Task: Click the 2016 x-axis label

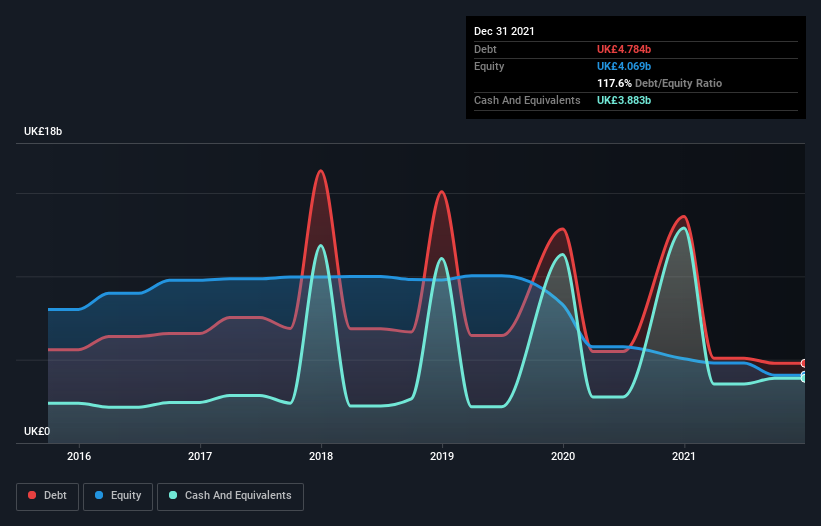Action: tap(79, 456)
